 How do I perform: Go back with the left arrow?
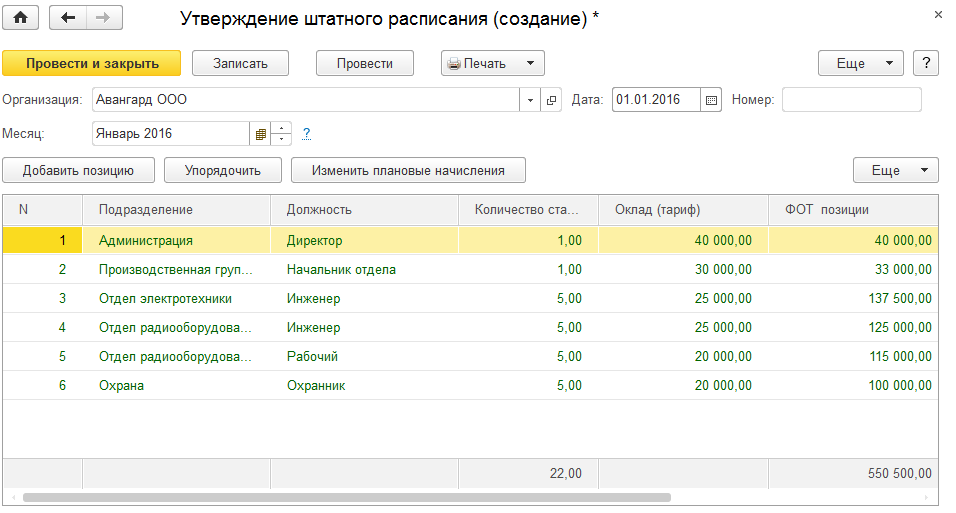tap(68, 18)
